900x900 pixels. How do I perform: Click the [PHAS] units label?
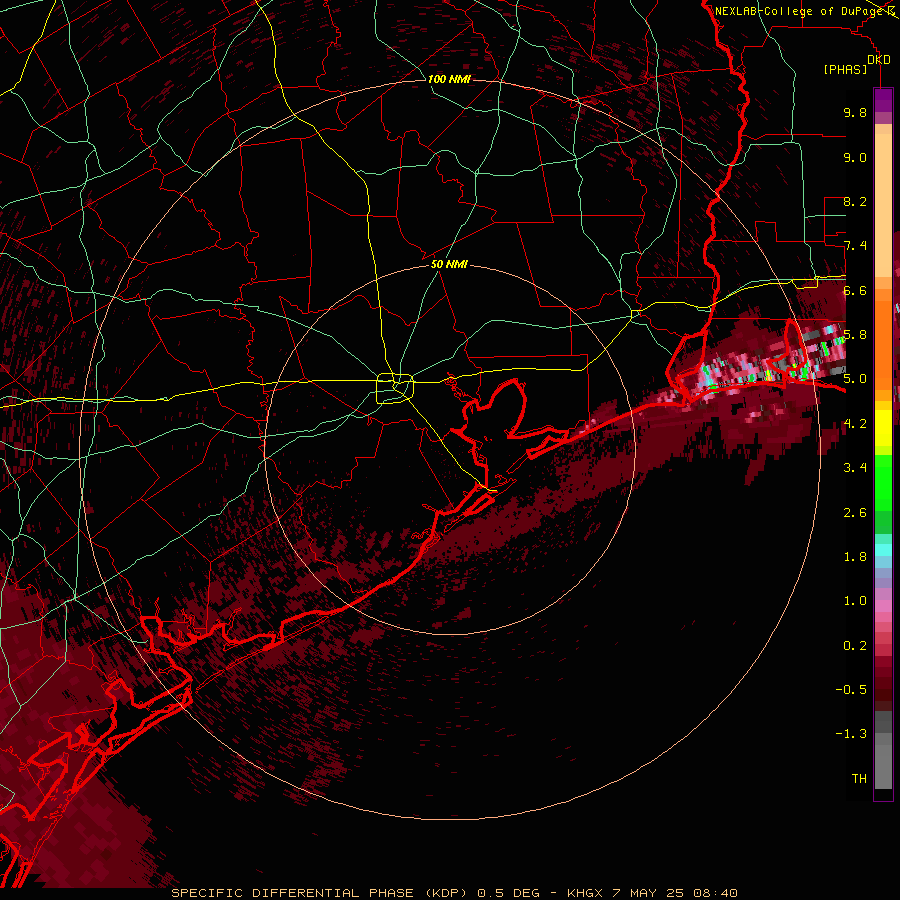click(845, 70)
